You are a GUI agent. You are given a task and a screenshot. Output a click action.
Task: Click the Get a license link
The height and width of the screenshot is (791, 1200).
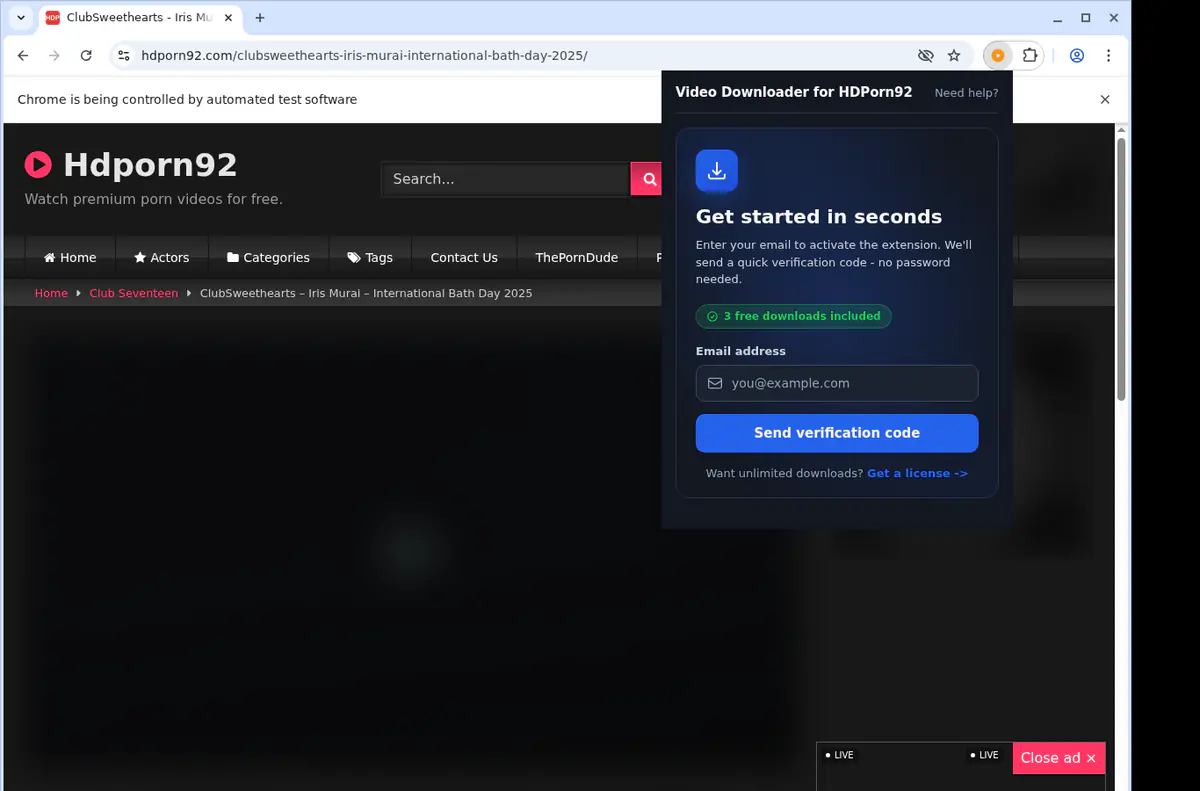click(917, 473)
